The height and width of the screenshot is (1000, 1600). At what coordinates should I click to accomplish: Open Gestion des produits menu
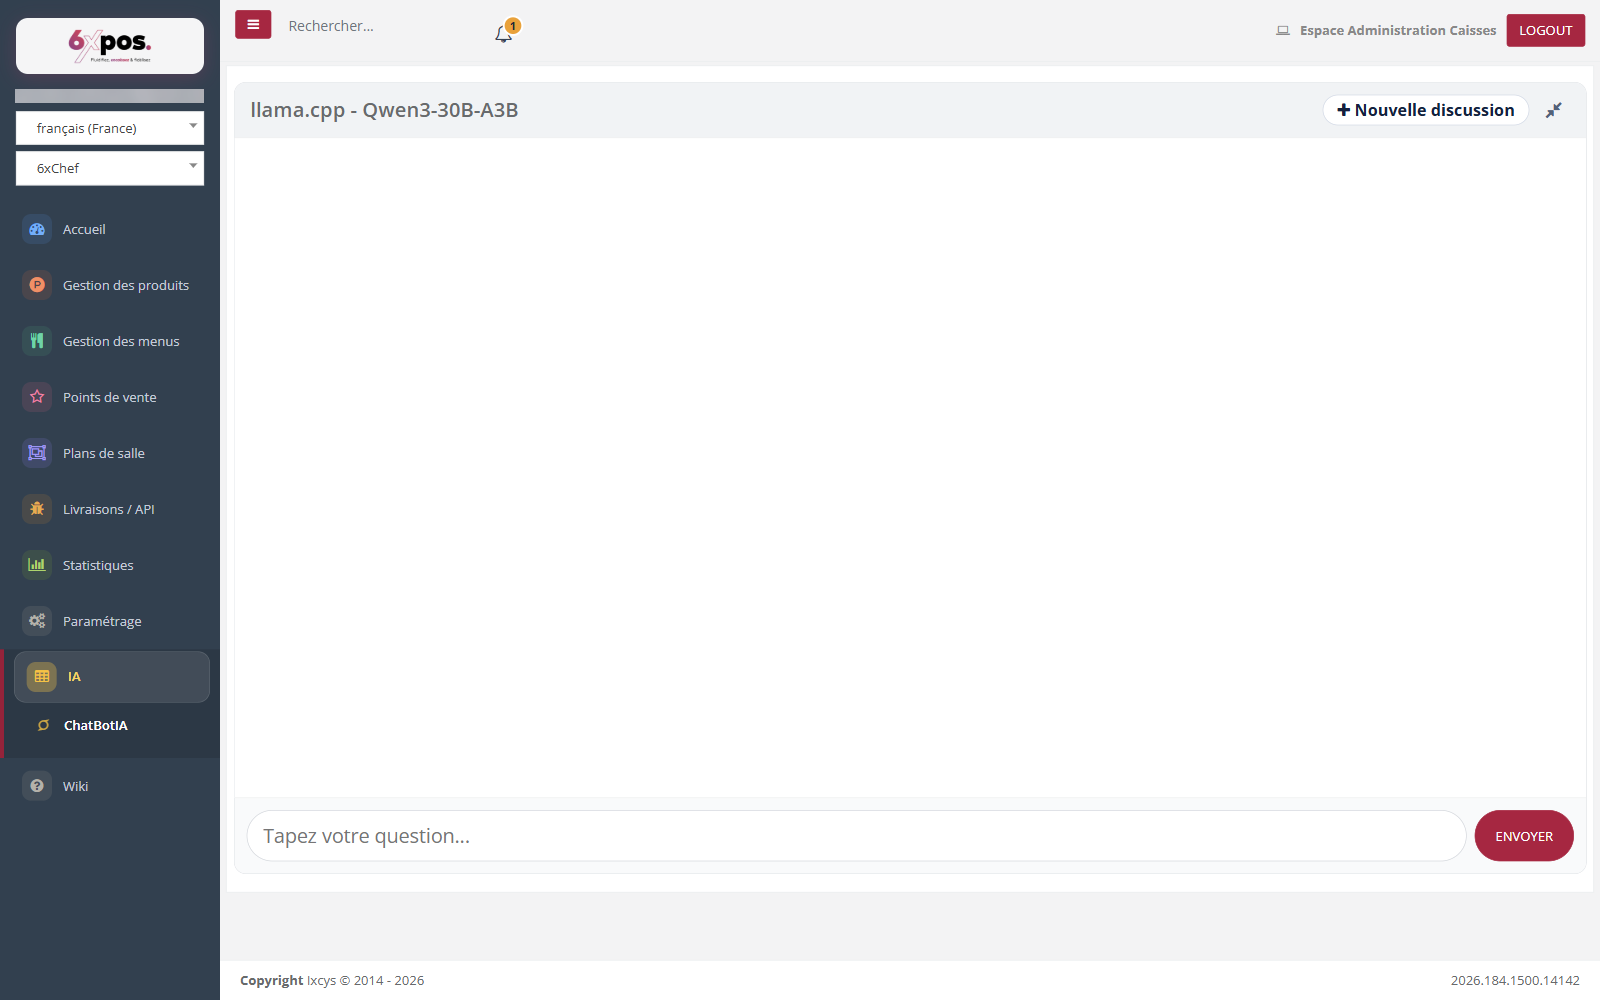pos(110,285)
